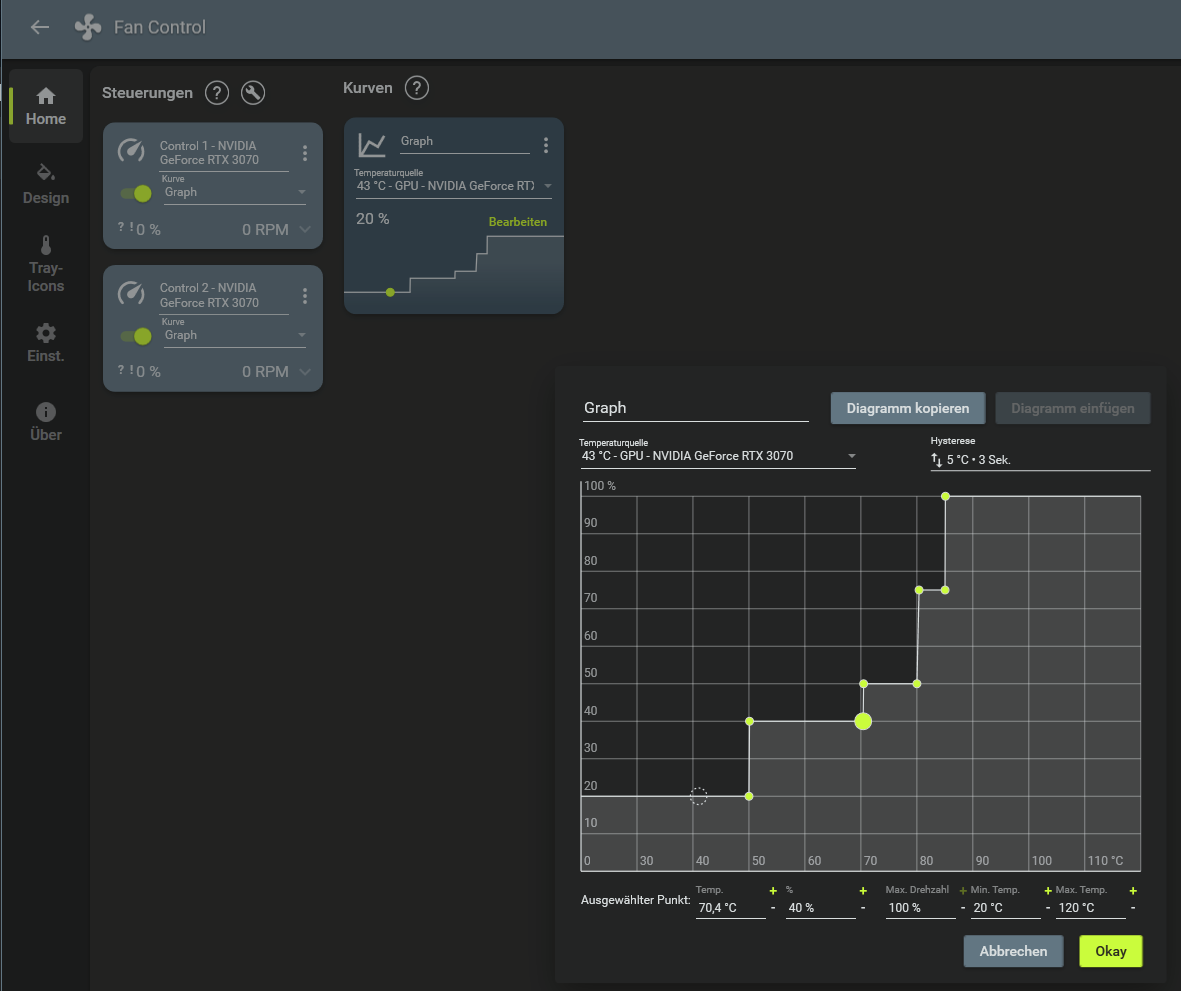Toggle the Control 1 enable switch

(136, 194)
